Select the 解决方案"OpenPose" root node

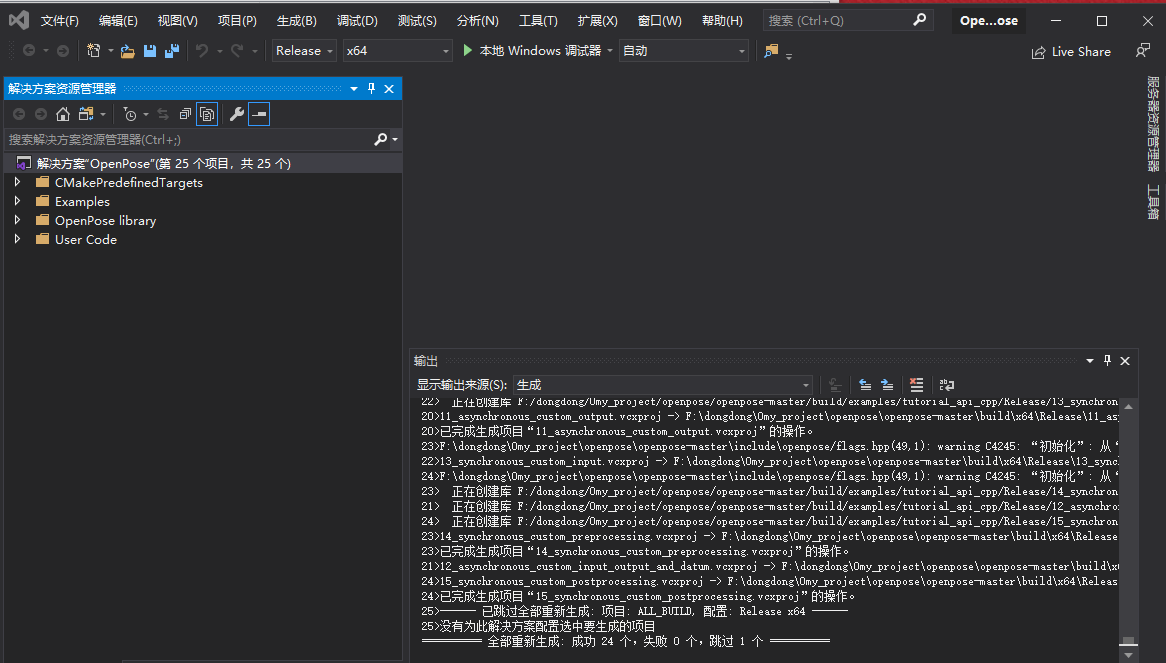click(x=203, y=163)
